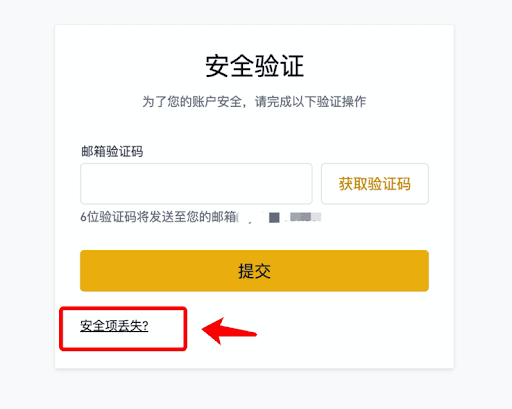Click the 邮箱验证码 input field

pos(196,184)
